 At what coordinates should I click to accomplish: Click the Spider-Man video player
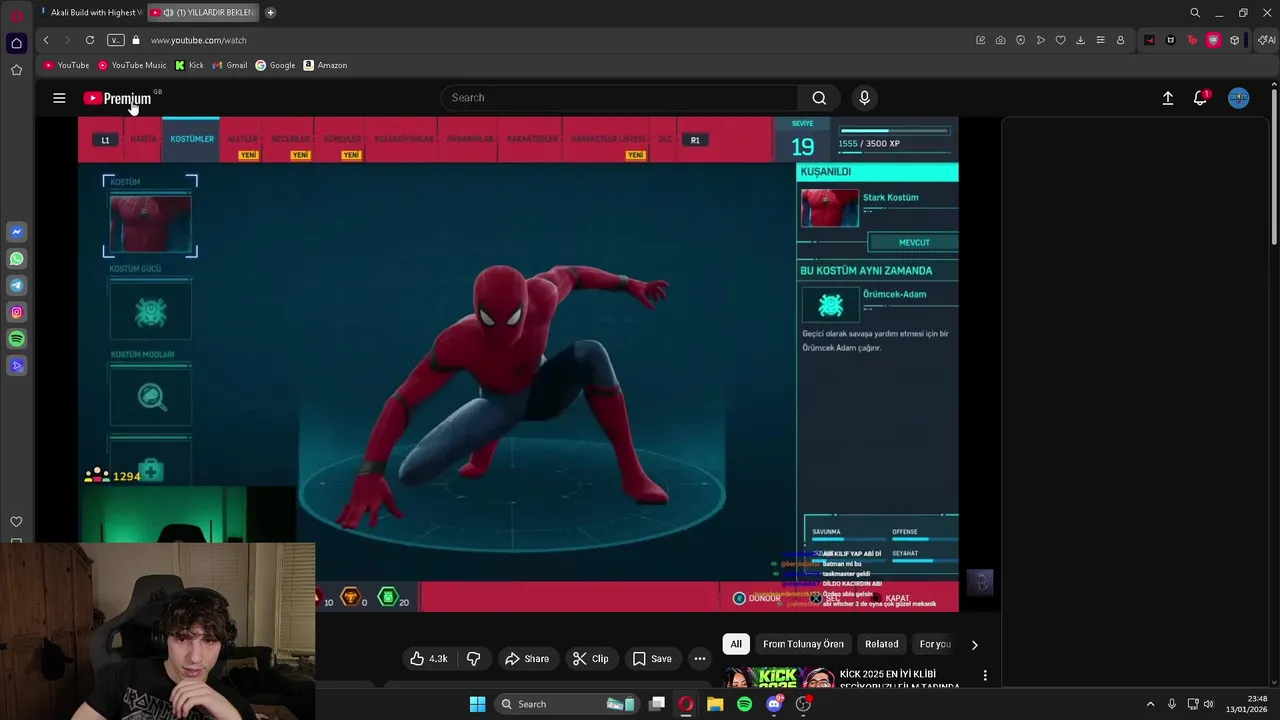point(518,364)
